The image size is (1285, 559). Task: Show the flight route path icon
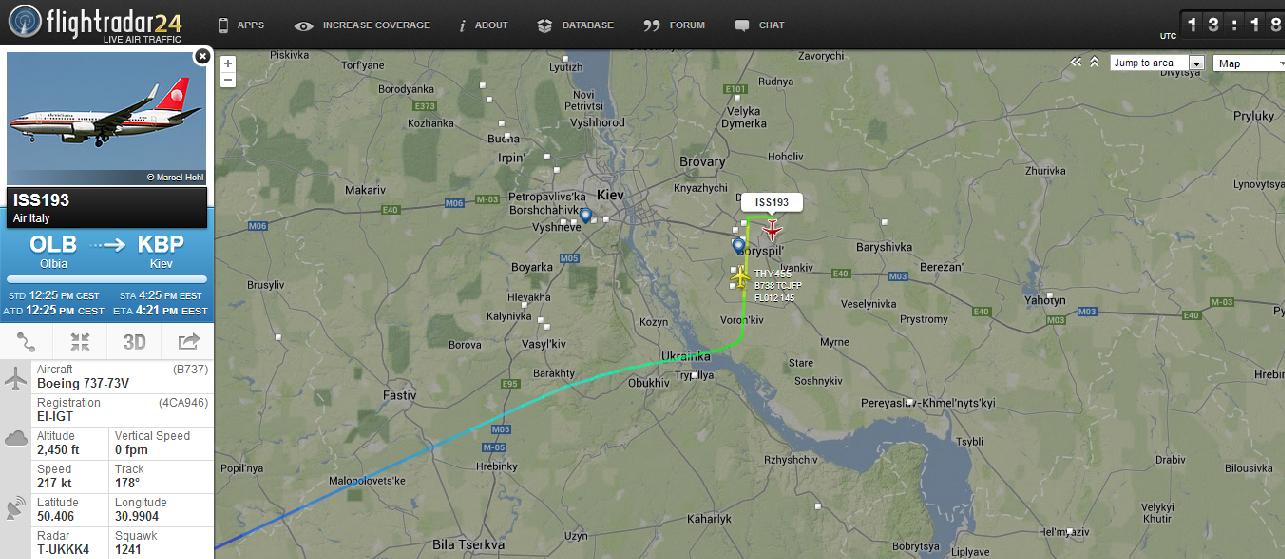tap(26, 342)
